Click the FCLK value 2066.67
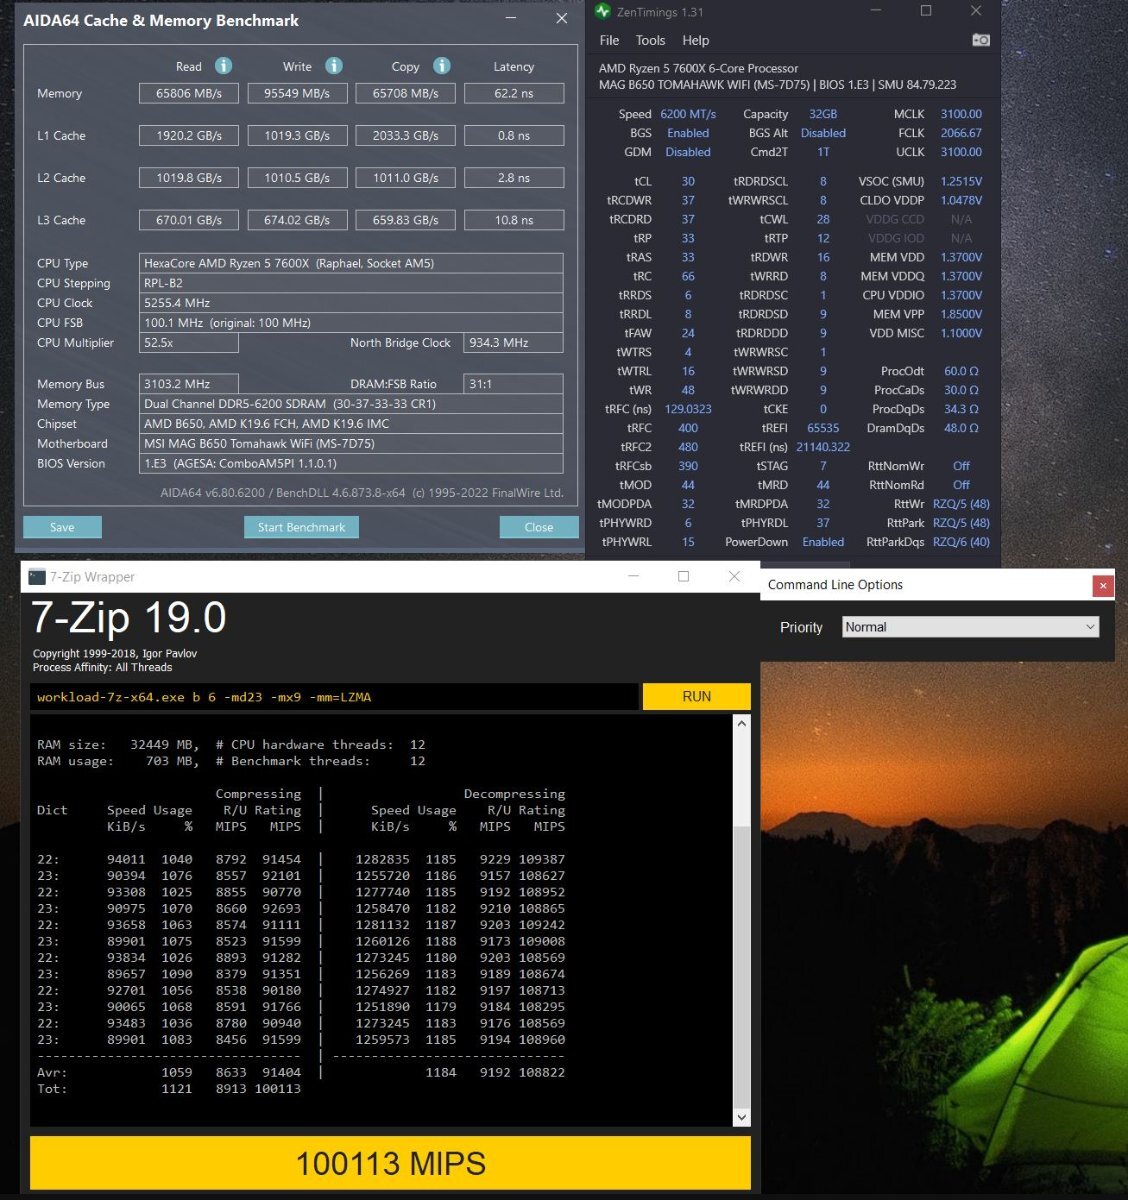Image resolution: width=1128 pixels, height=1200 pixels. [x=961, y=133]
